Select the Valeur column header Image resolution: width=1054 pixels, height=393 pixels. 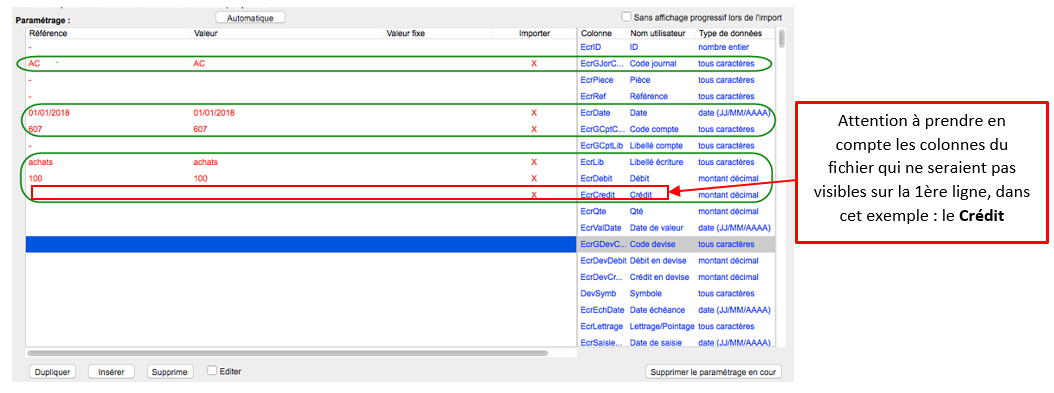(x=205, y=33)
